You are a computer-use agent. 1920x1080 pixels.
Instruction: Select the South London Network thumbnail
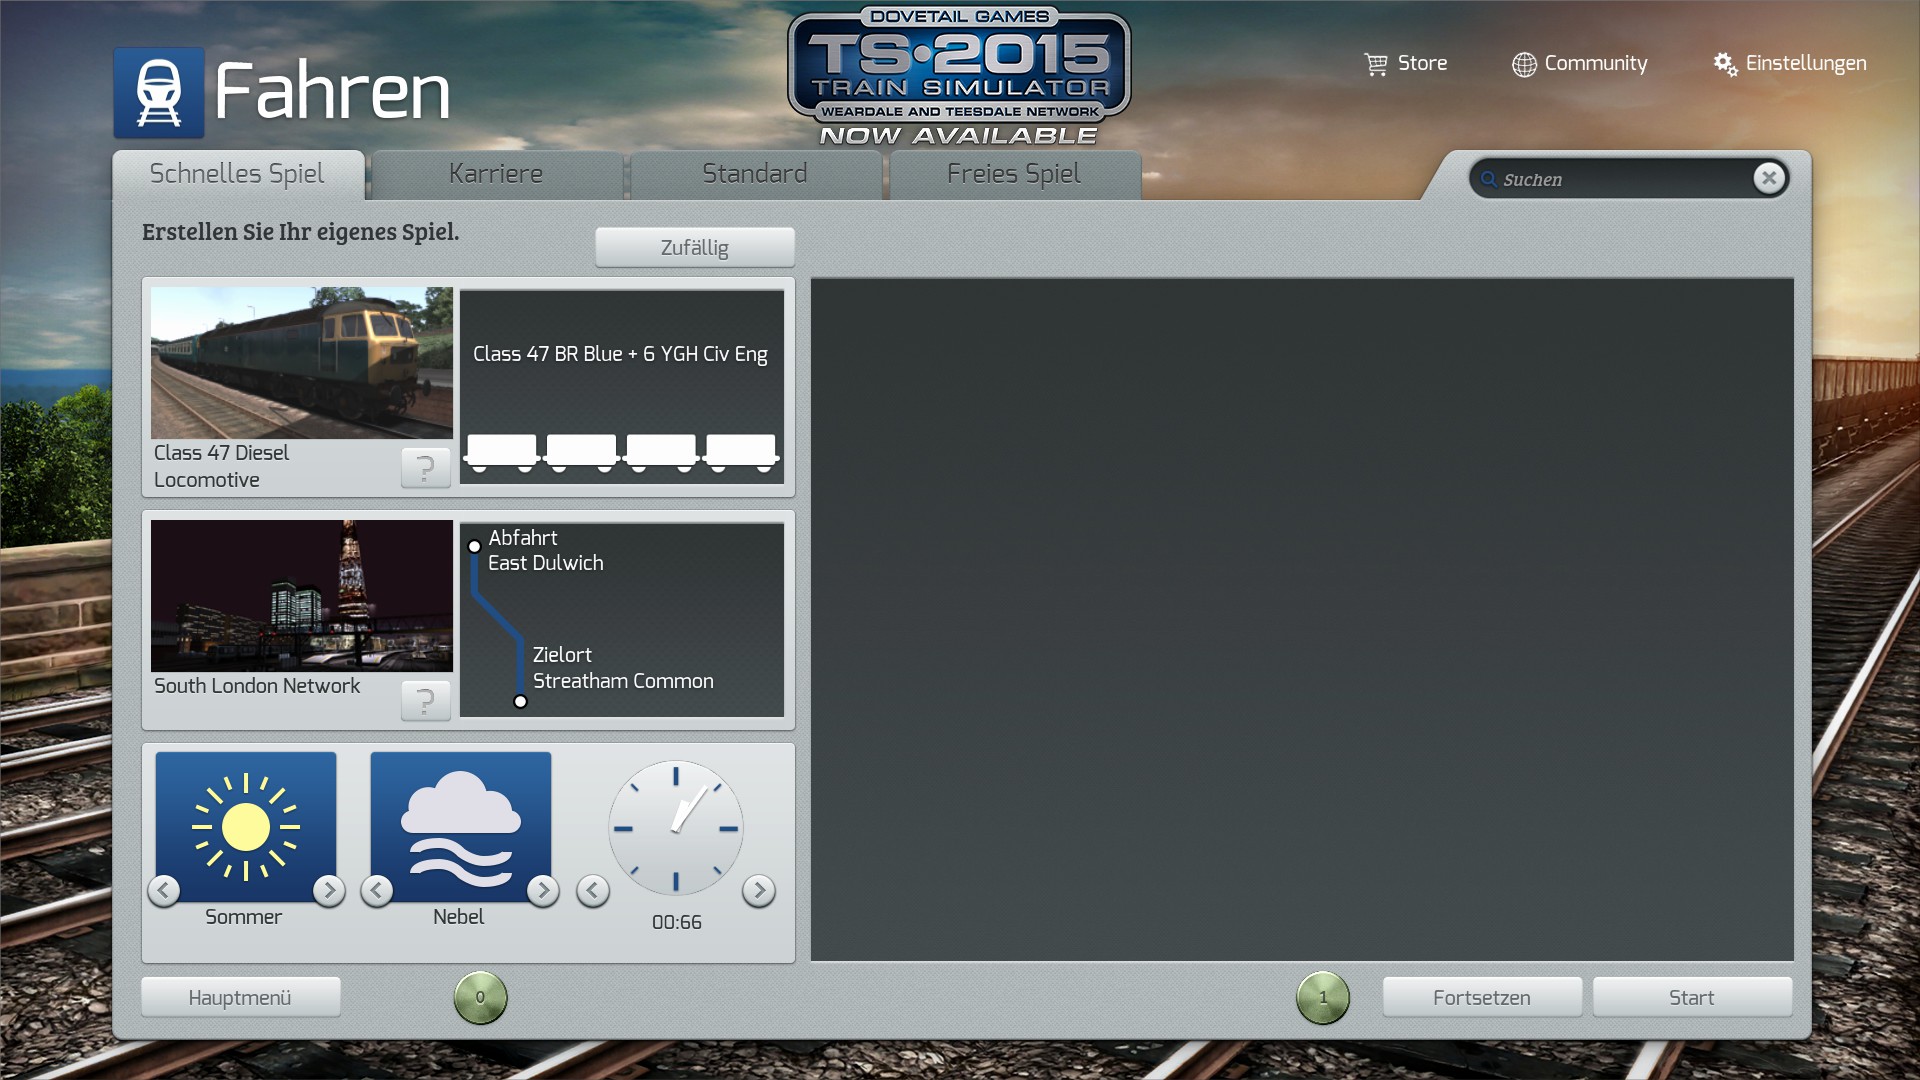(301, 596)
